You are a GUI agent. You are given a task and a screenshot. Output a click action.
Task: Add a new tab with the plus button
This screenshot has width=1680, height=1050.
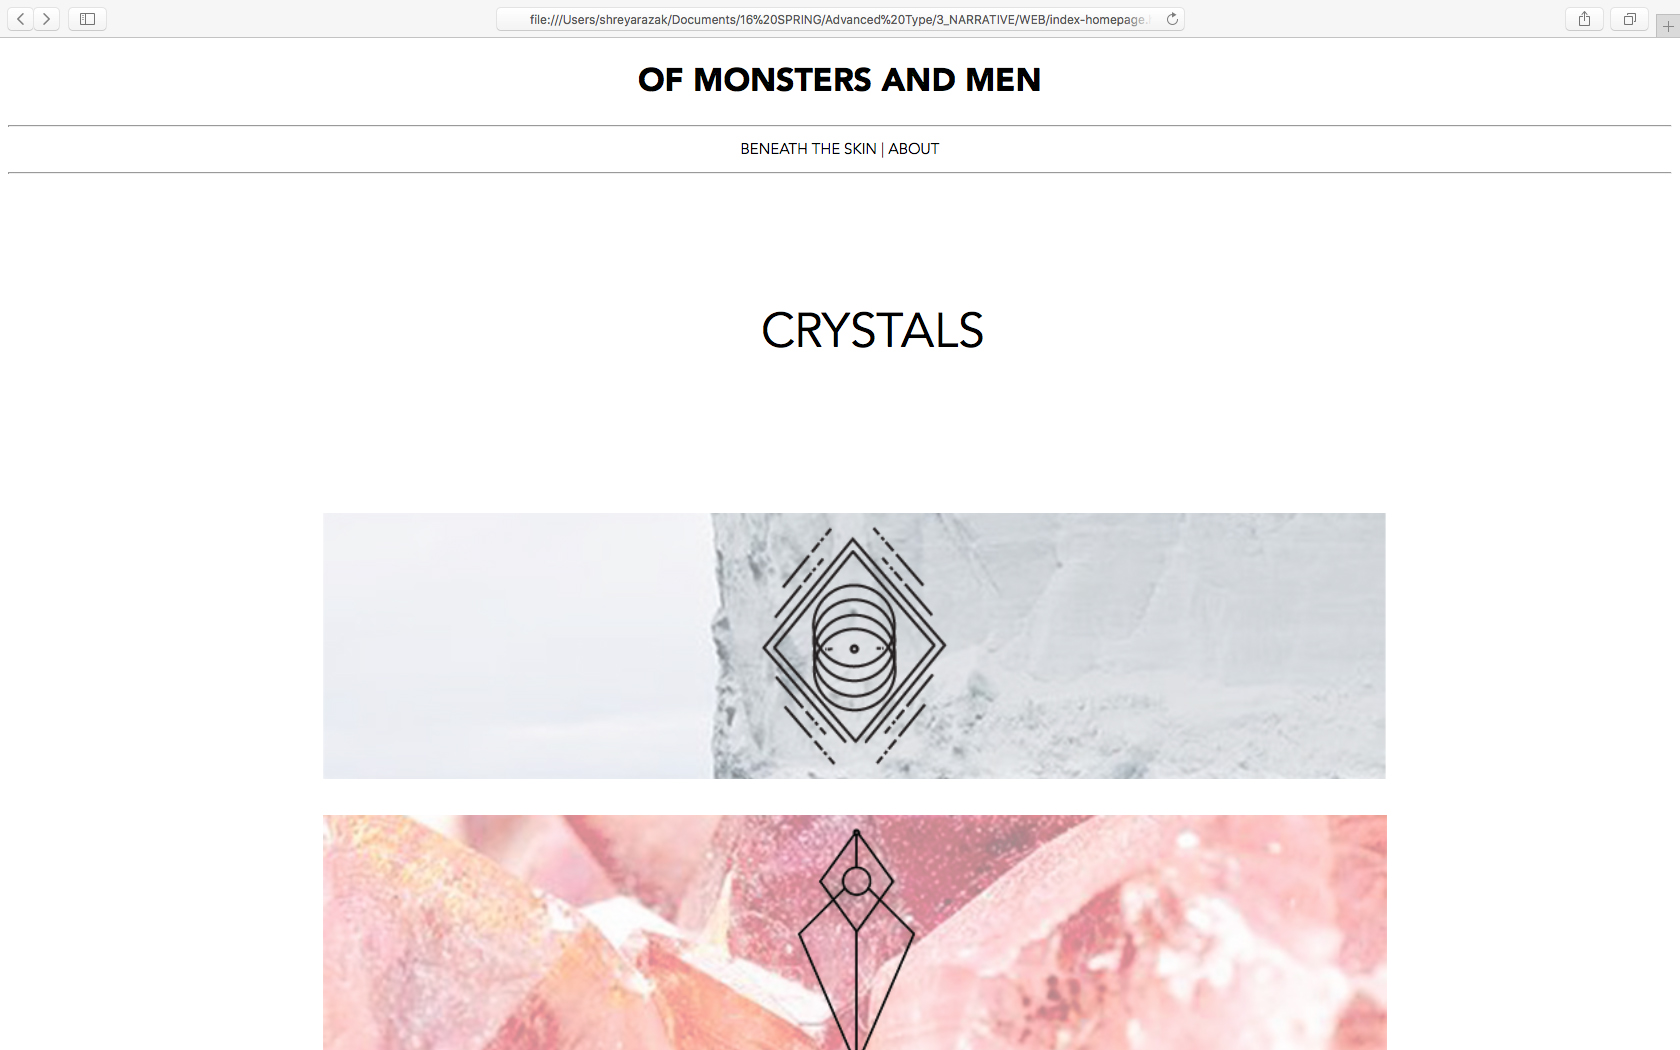(1667, 27)
